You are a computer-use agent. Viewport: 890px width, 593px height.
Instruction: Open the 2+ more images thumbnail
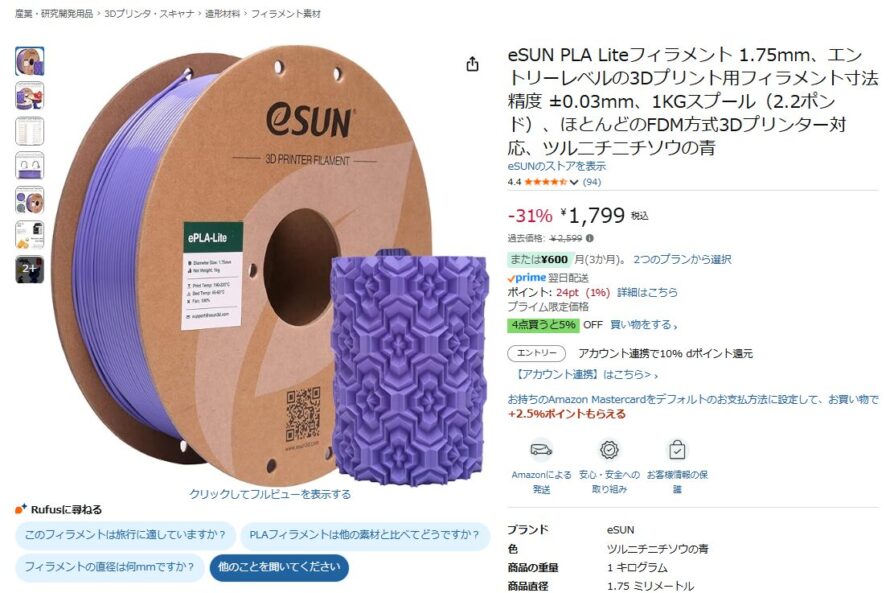point(30,270)
